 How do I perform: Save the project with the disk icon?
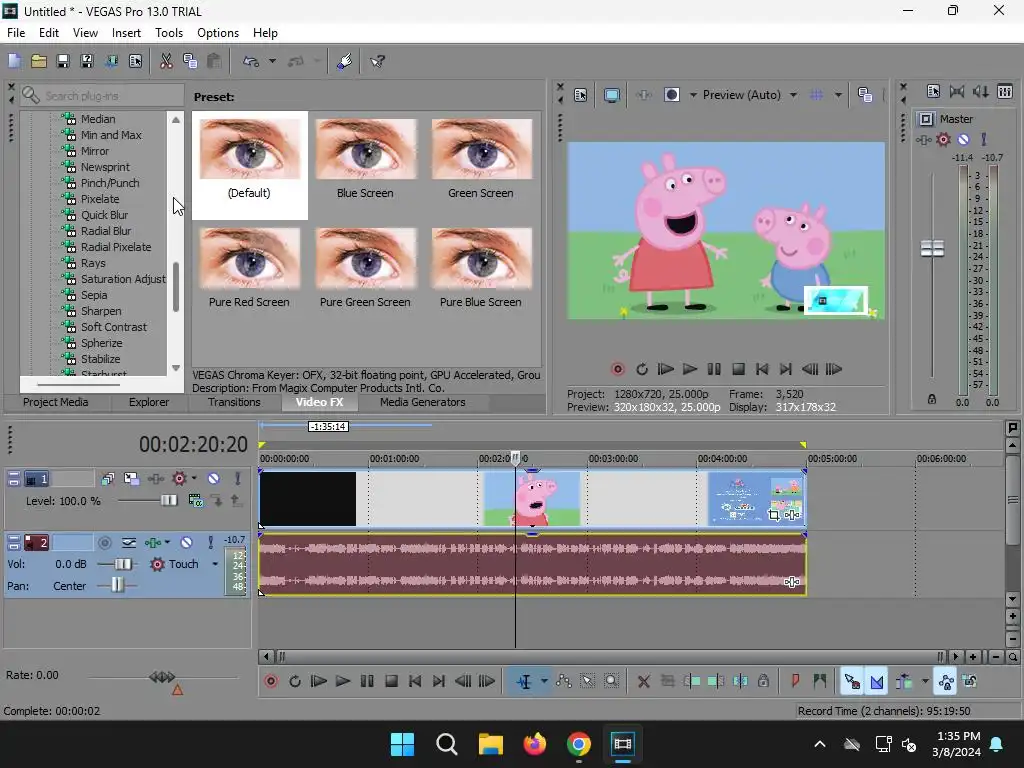pyautogui.click(x=63, y=61)
